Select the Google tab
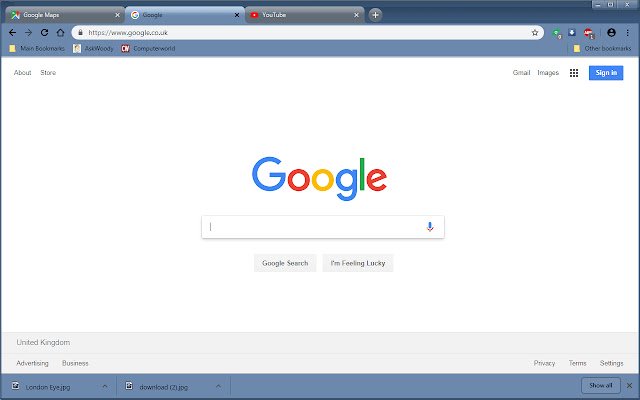The image size is (640, 400). (185, 15)
